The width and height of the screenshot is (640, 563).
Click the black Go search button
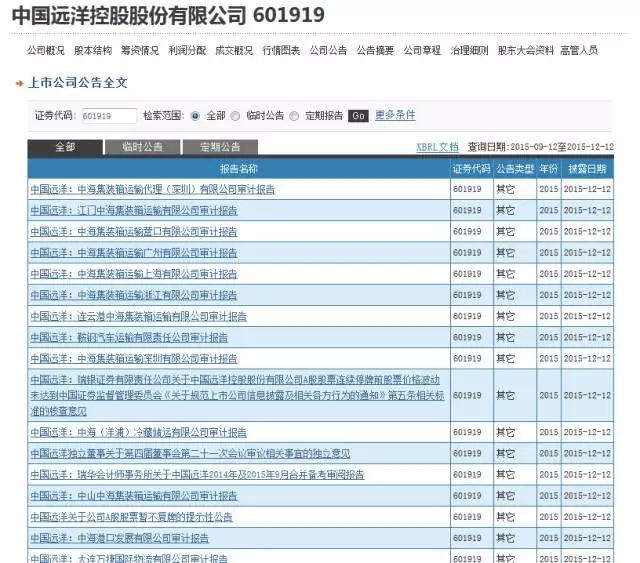click(358, 116)
